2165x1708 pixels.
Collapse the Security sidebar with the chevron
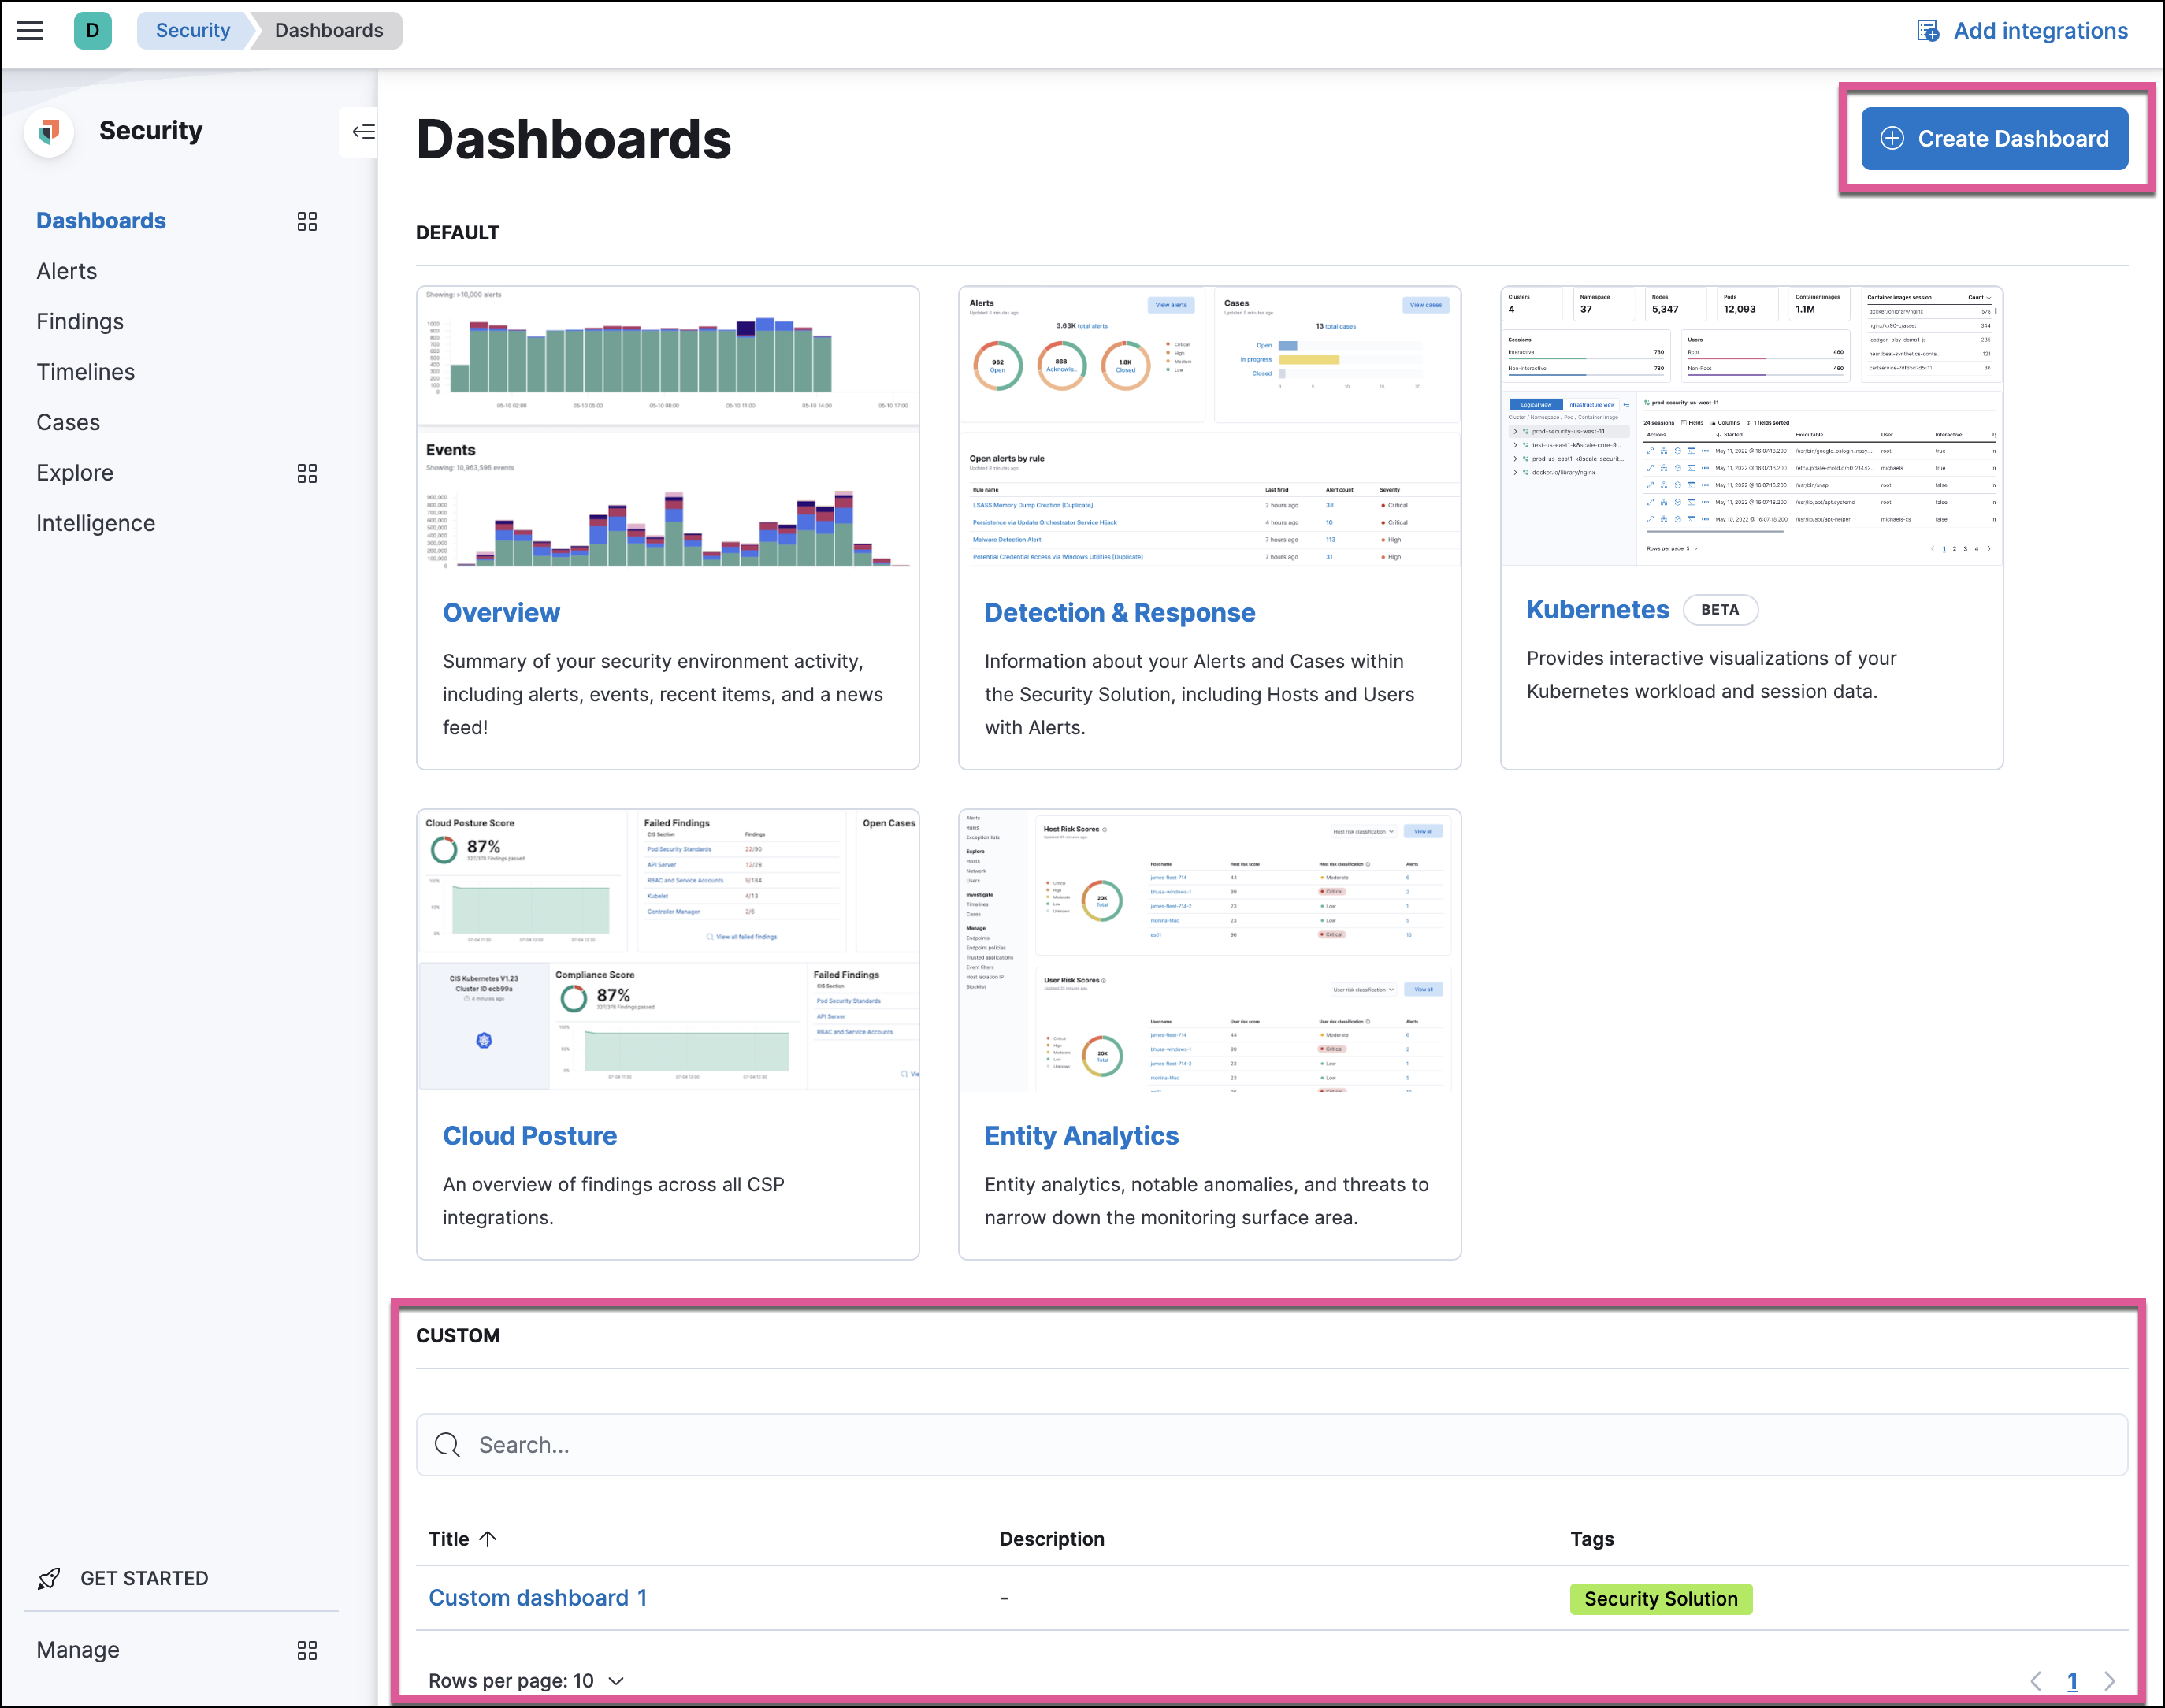[x=363, y=131]
